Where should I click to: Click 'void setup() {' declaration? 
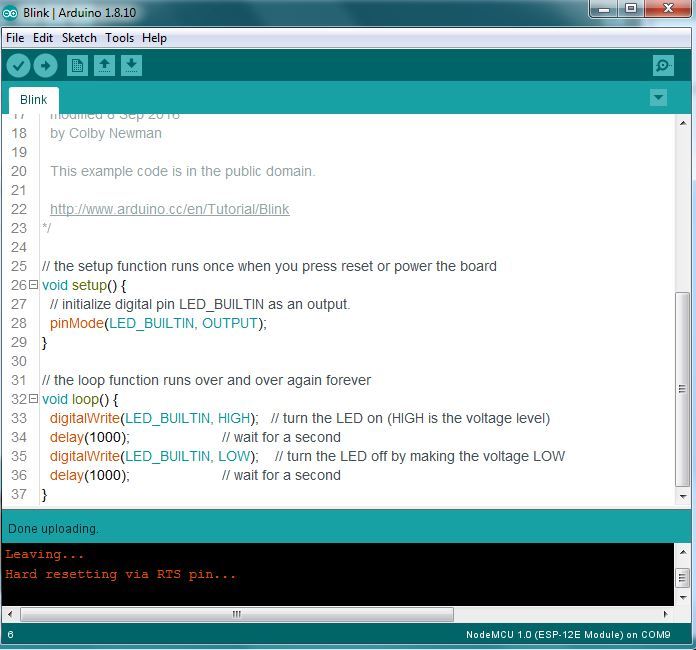point(84,285)
